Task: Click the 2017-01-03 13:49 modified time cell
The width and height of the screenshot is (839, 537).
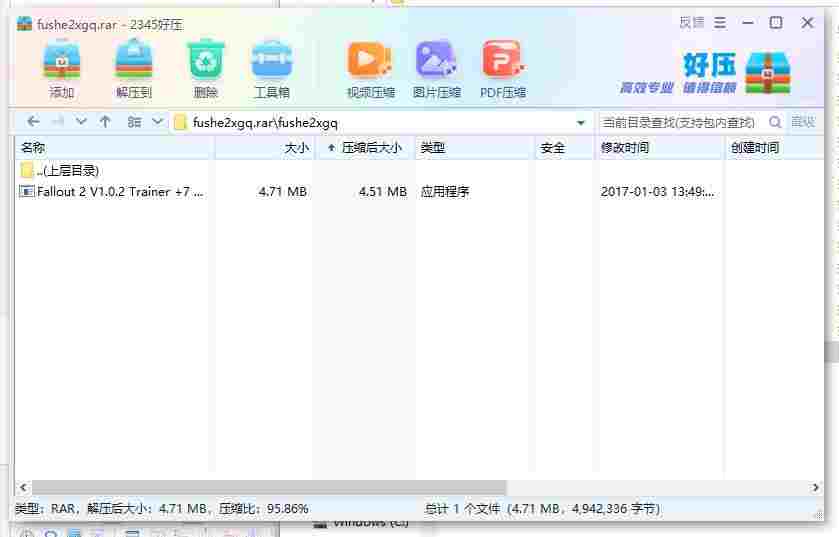Action: click(657, 191)
